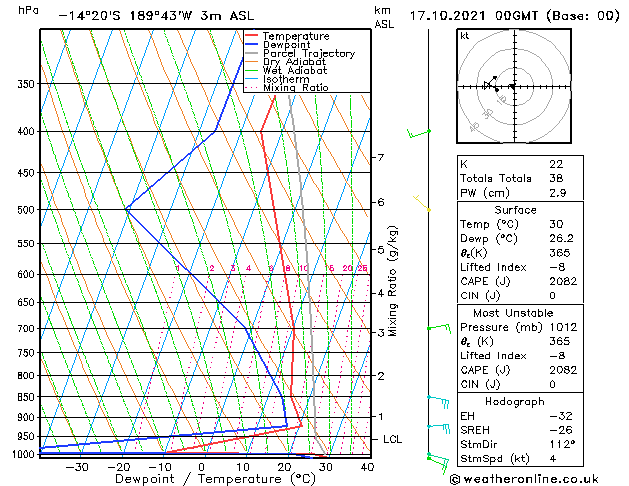Select the Dry Adiabat legend entry
Image resolution: width=629 pixels, height=486 pixels.
[x=294, y=62]
